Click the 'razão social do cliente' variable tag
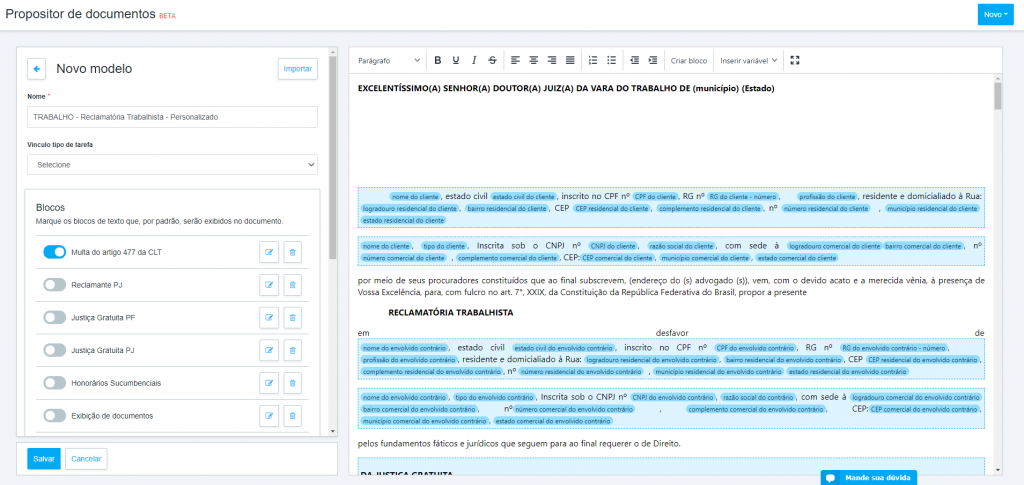 click(680, 246)
